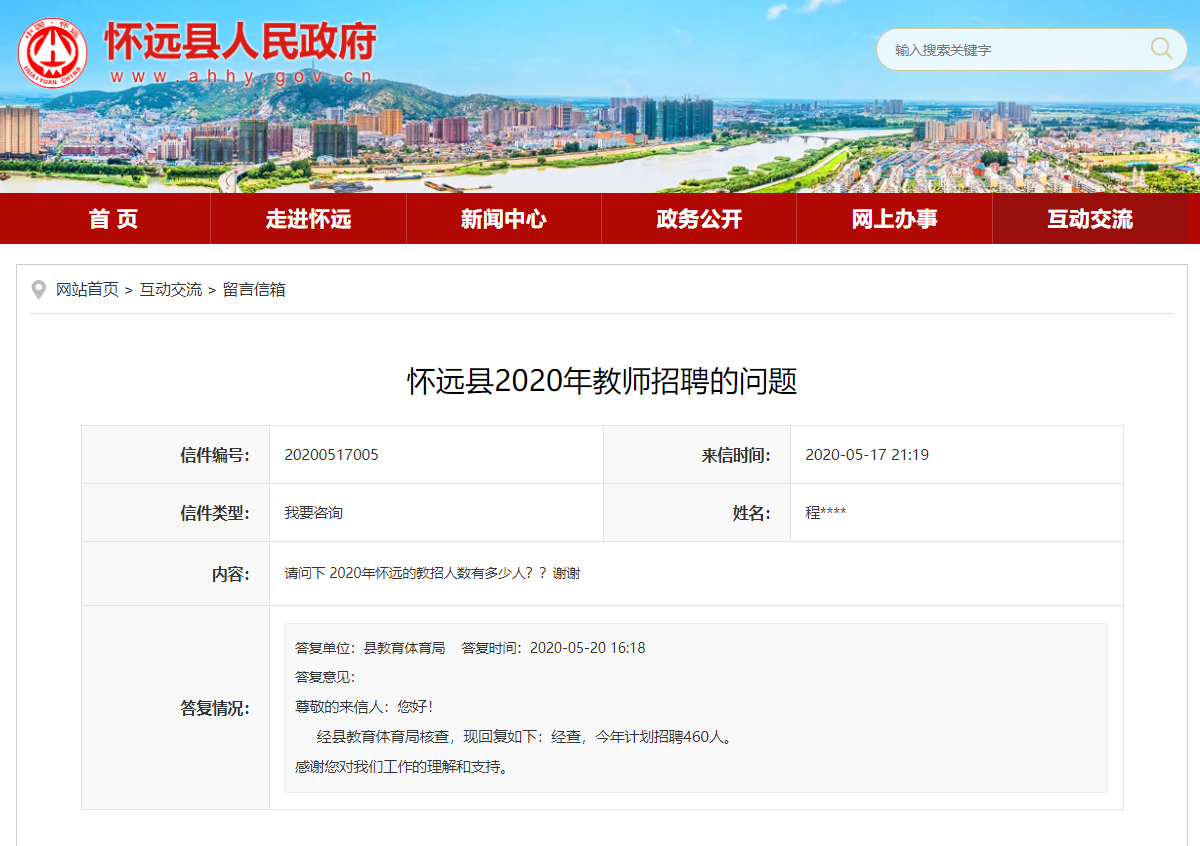Open 网上办事 from the main navigation
Viewport: 1200px width, 846px height.
[x=894, y=219]
